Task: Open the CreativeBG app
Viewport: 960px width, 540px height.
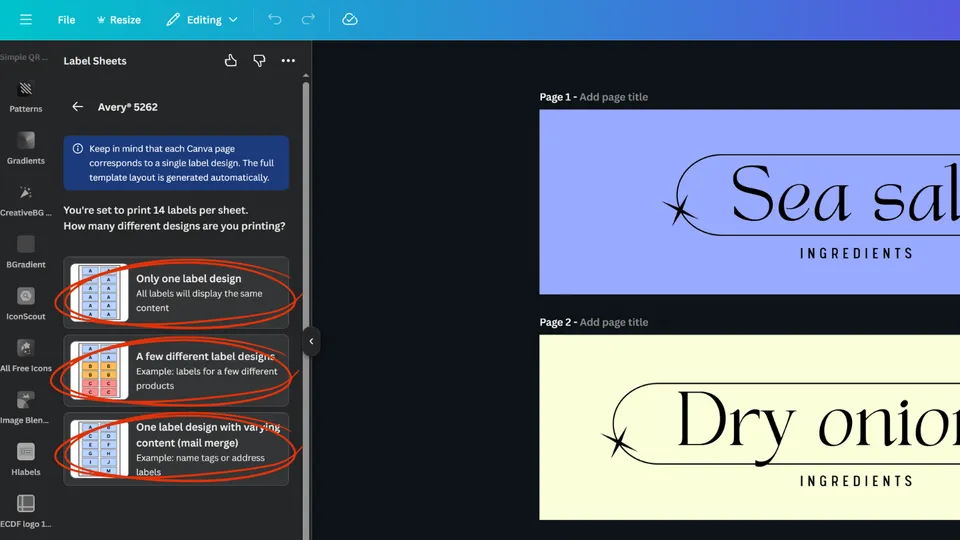Action: (26, 201)
